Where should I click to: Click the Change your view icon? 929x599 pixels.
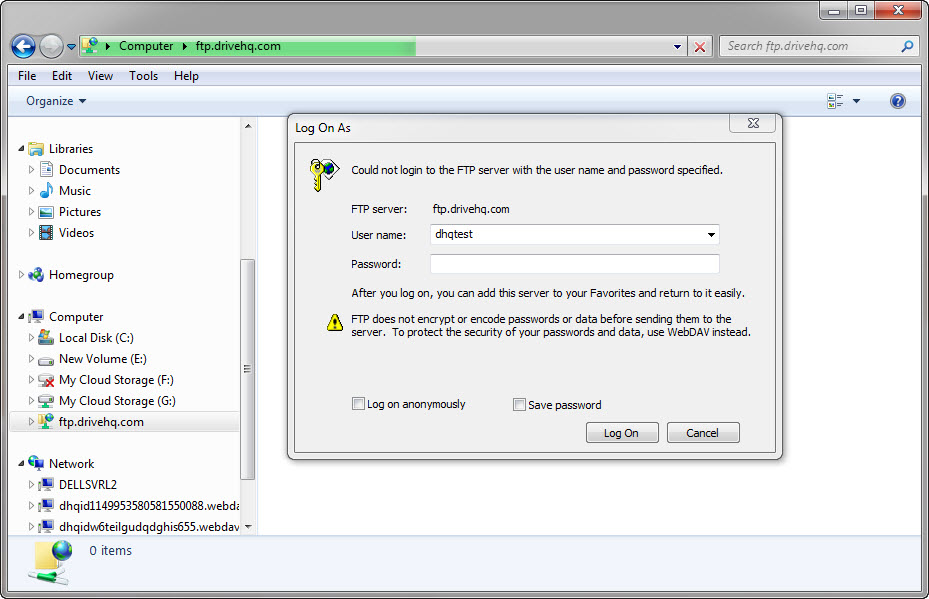point(835,101)
